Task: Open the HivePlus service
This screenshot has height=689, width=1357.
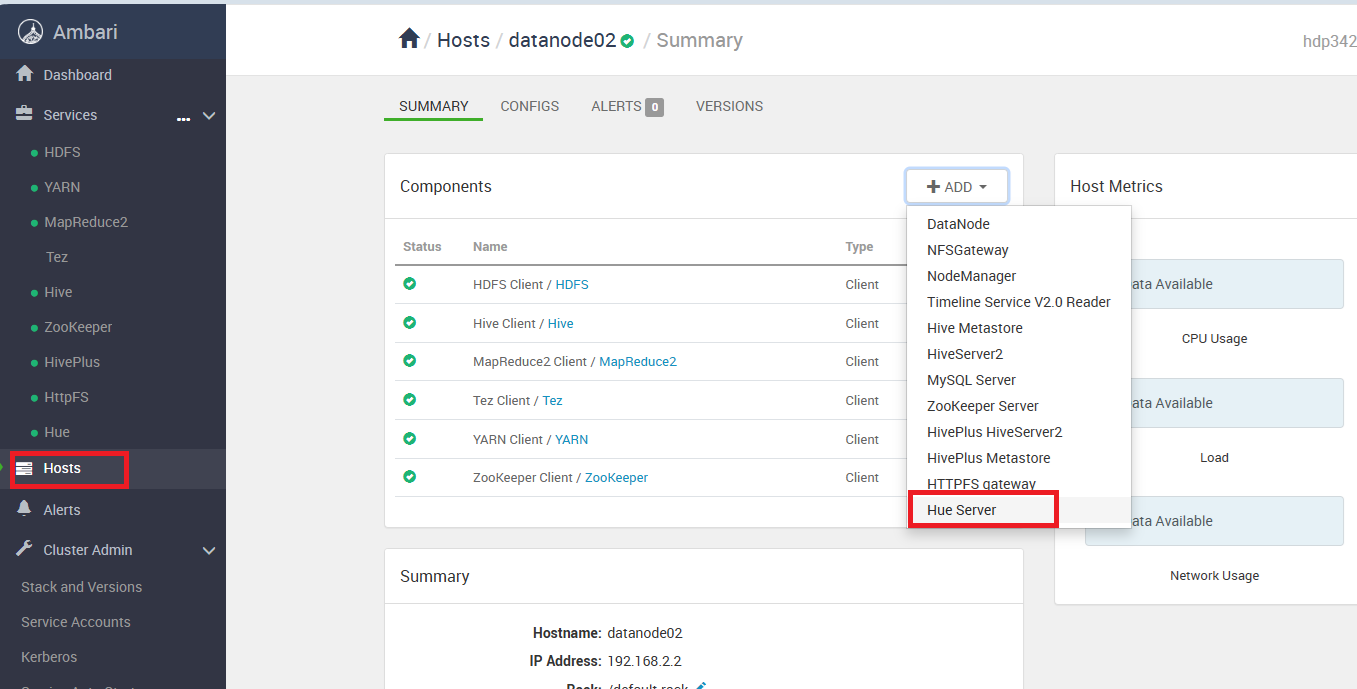Action: [x=72, y=362]
